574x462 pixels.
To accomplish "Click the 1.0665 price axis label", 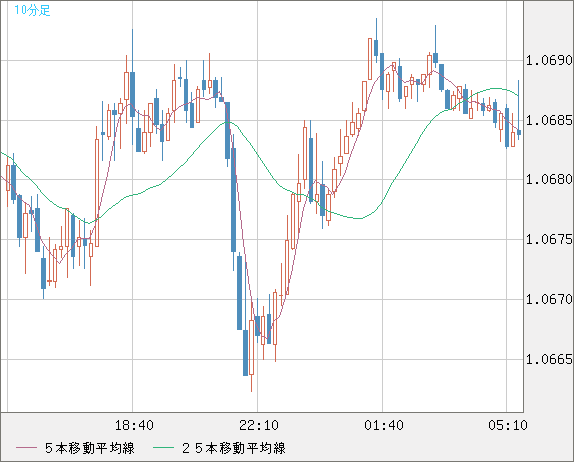I will coord(549,359).
